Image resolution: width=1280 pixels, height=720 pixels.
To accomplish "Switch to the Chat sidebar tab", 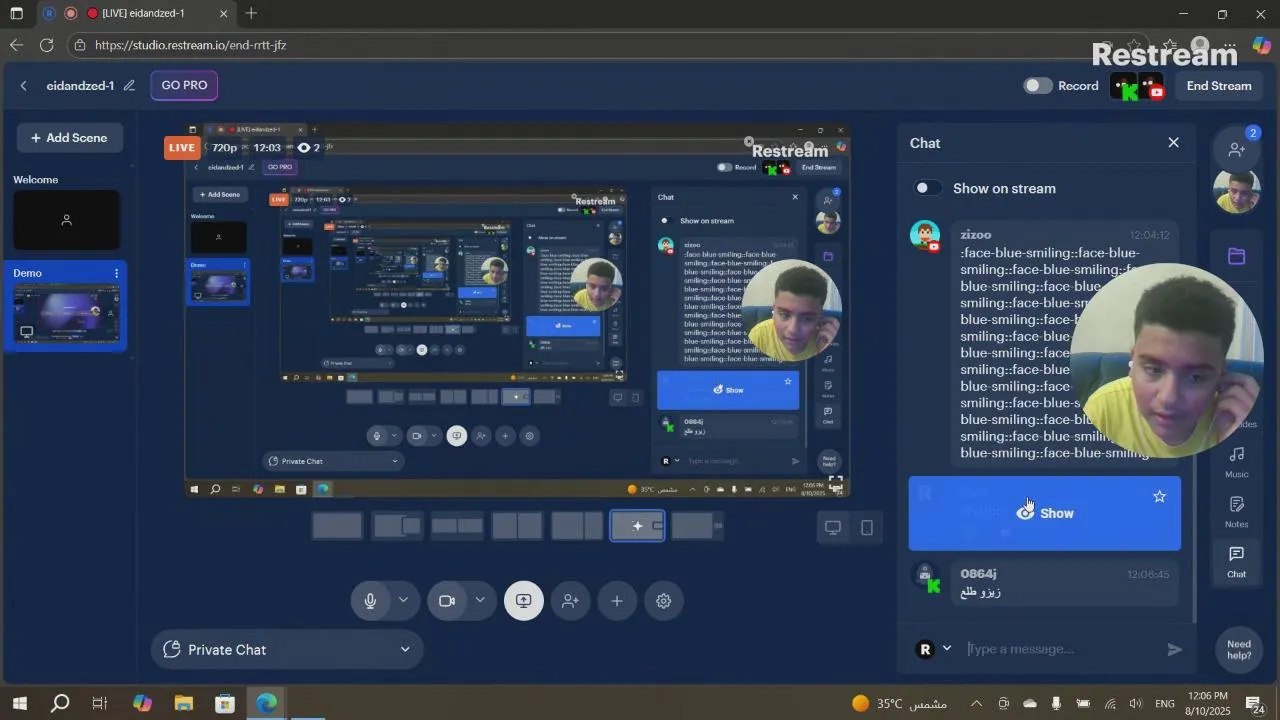I will point(1237,562).
